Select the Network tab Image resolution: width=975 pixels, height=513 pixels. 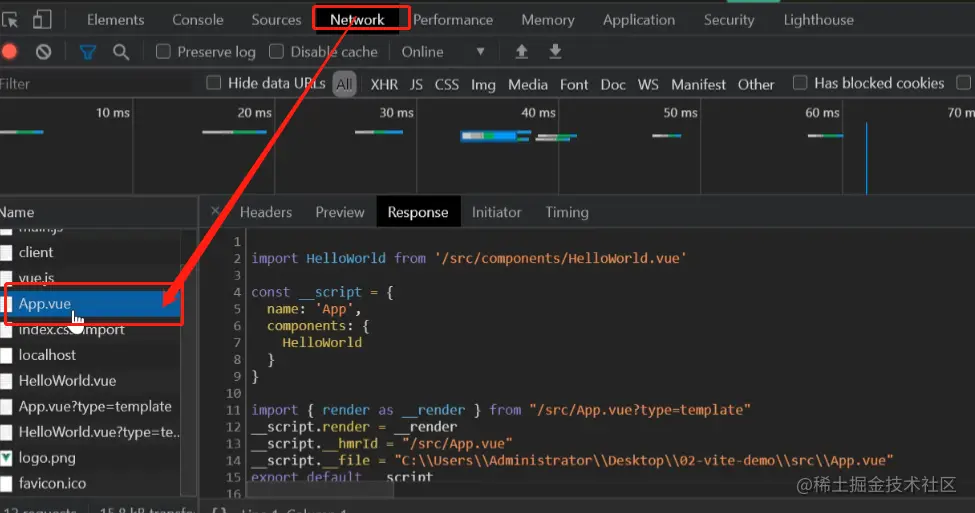[358, 20]
